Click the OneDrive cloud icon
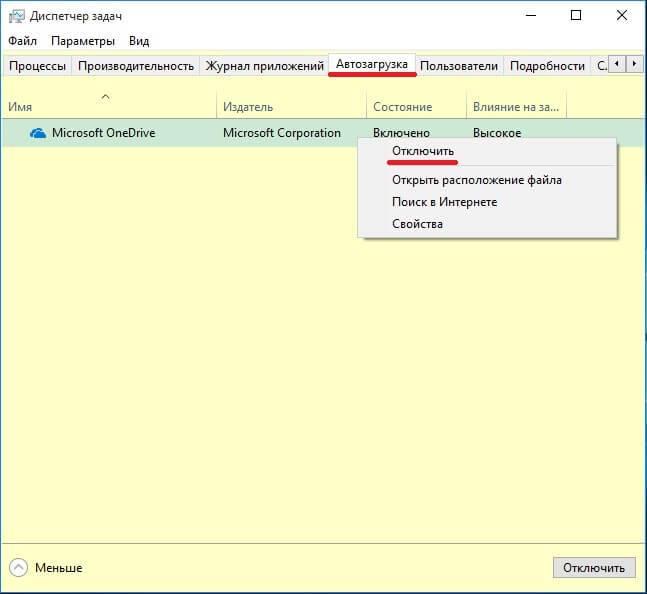This screenshot has width=647, height=594. click(x=38, y=133)
